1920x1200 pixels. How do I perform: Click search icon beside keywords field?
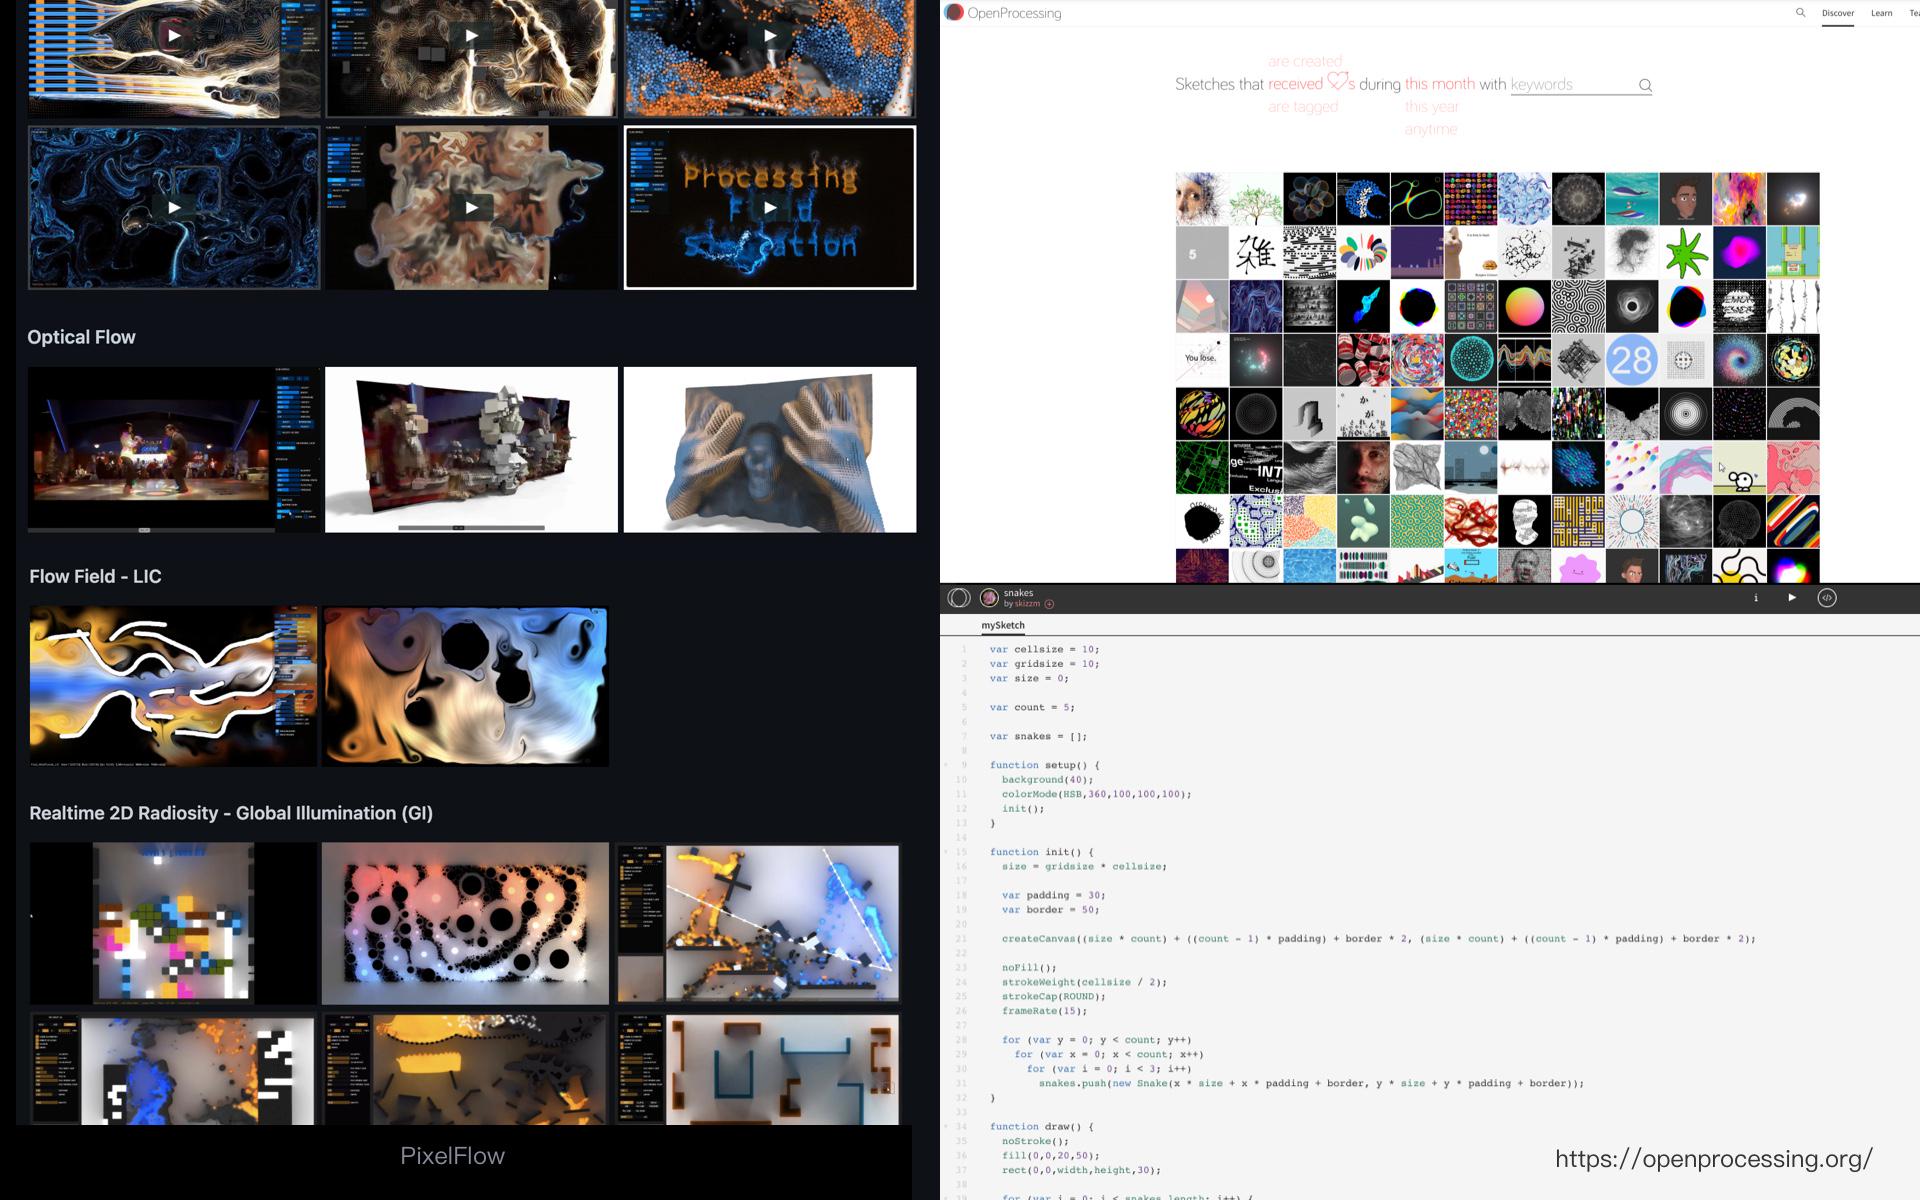click(1645, 85)
